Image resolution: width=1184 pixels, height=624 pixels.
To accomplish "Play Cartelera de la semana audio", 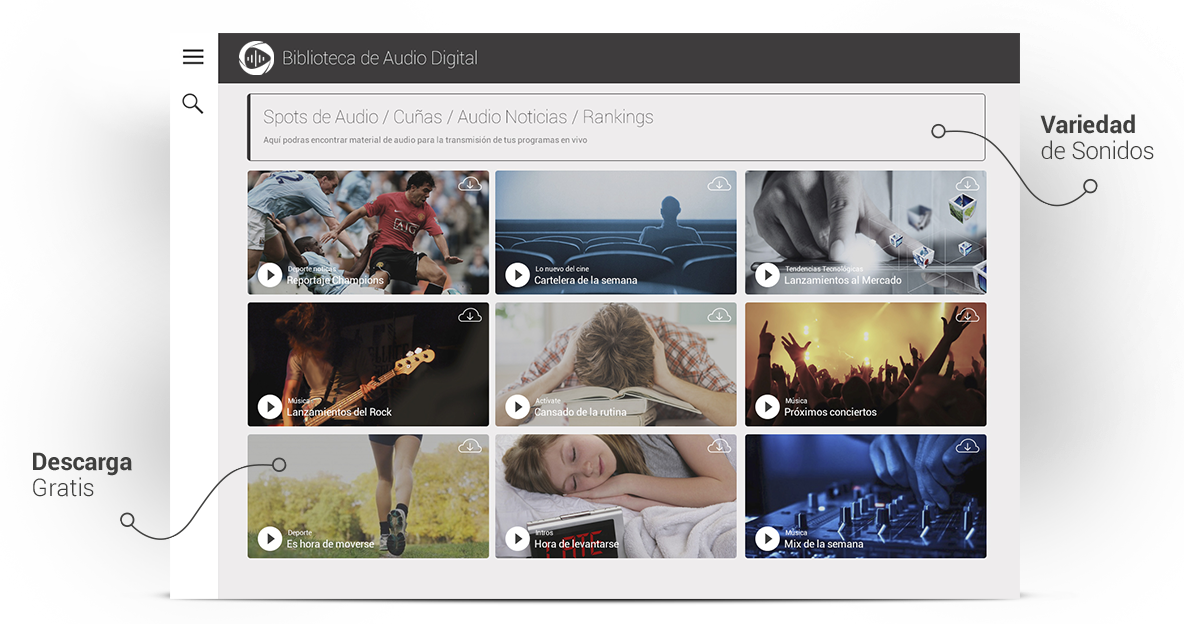I will coord(517,275).
